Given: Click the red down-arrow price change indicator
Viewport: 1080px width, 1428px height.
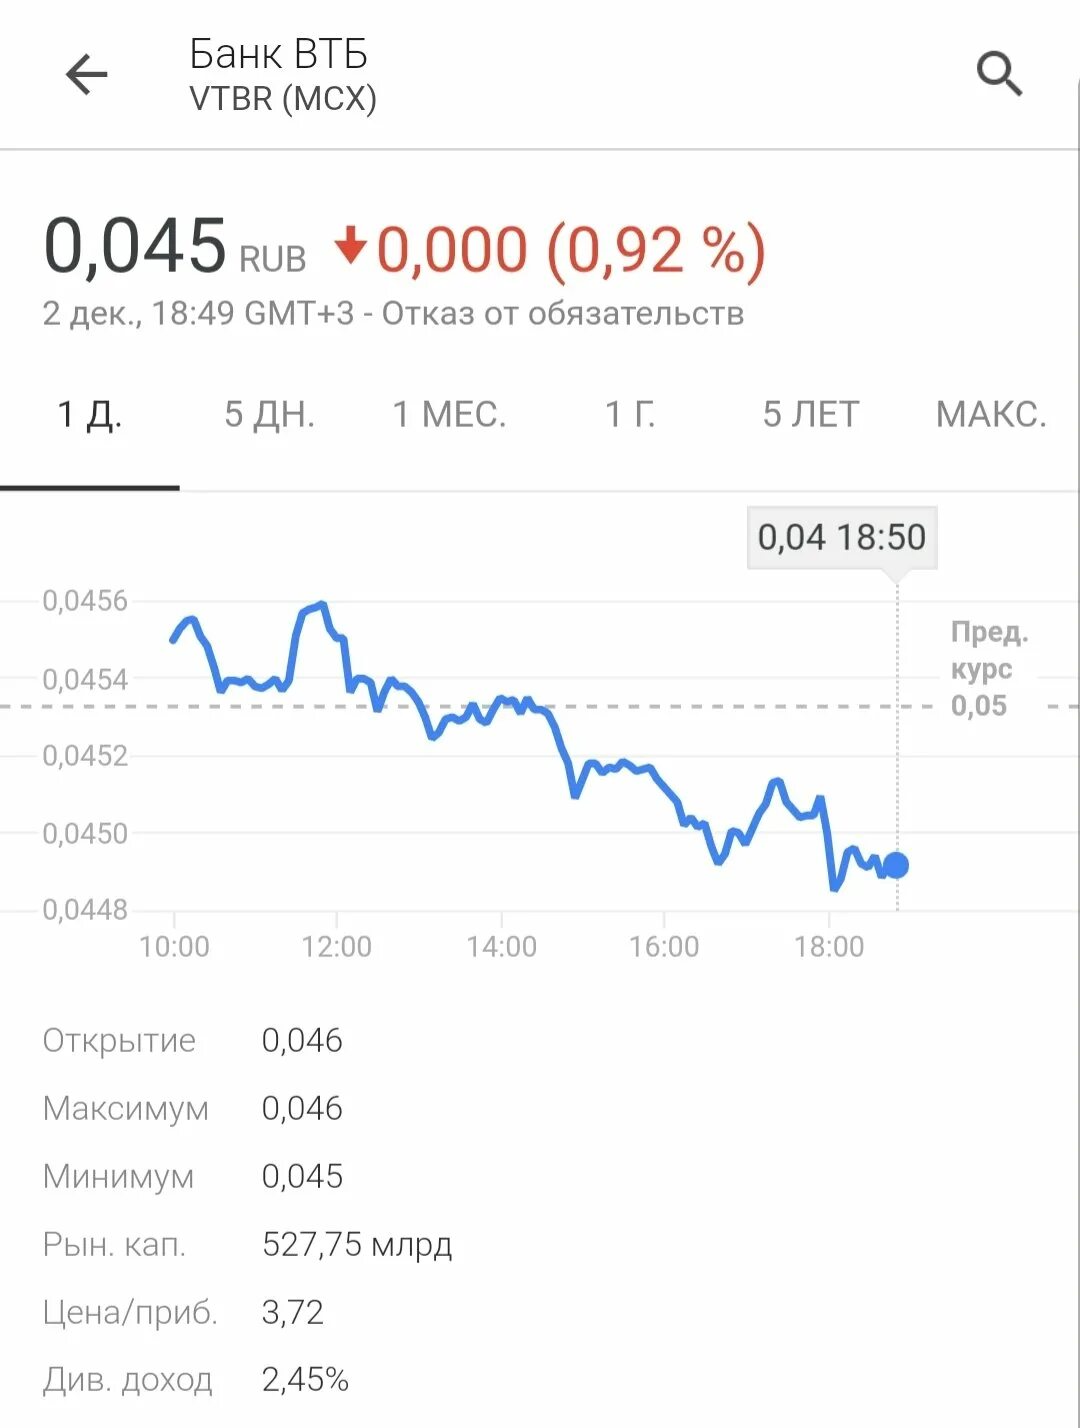Looking at the screenshot, I should click(351, 246).
